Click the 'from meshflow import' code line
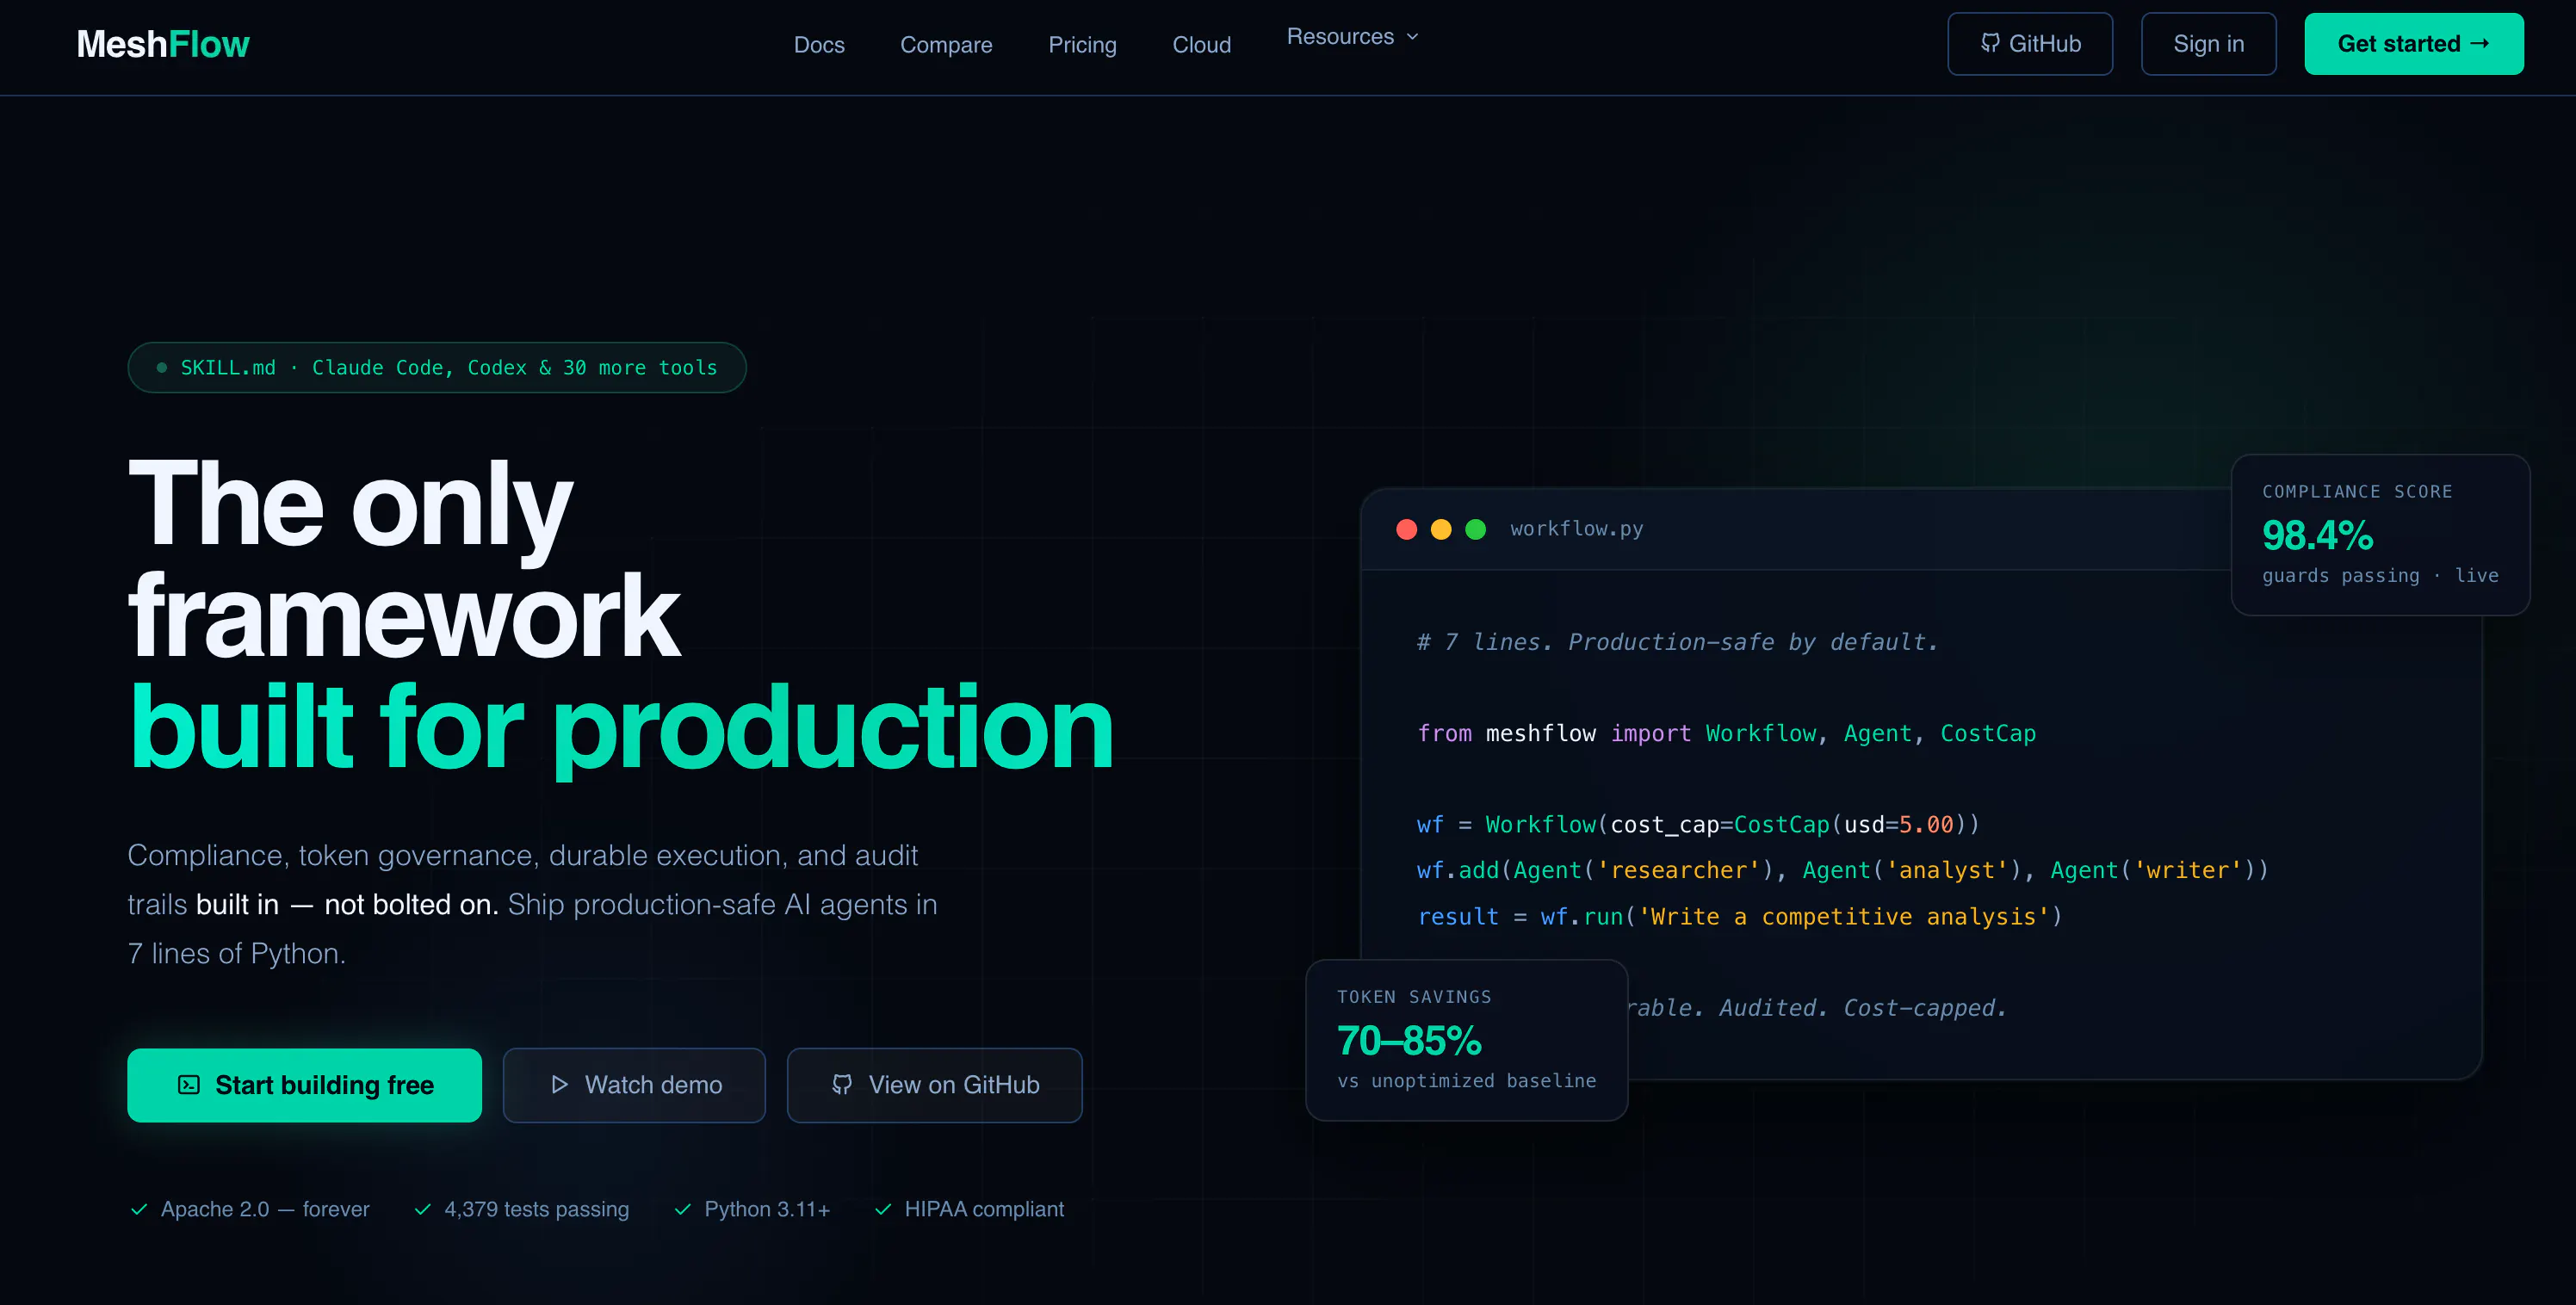Screen dimensions: 2576x1305 1726,733
